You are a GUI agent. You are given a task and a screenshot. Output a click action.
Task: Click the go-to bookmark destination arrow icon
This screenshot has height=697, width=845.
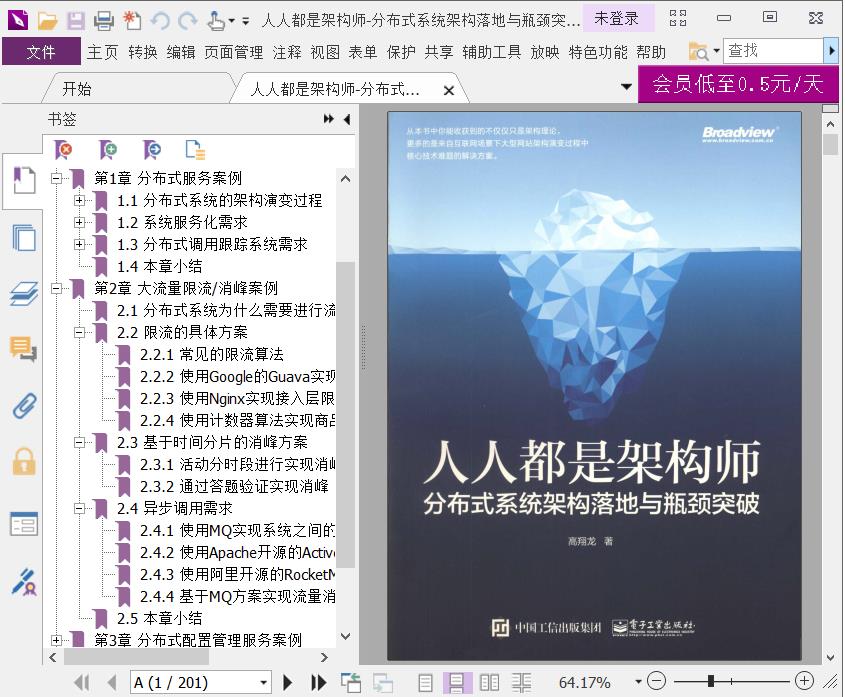[152, 149]
